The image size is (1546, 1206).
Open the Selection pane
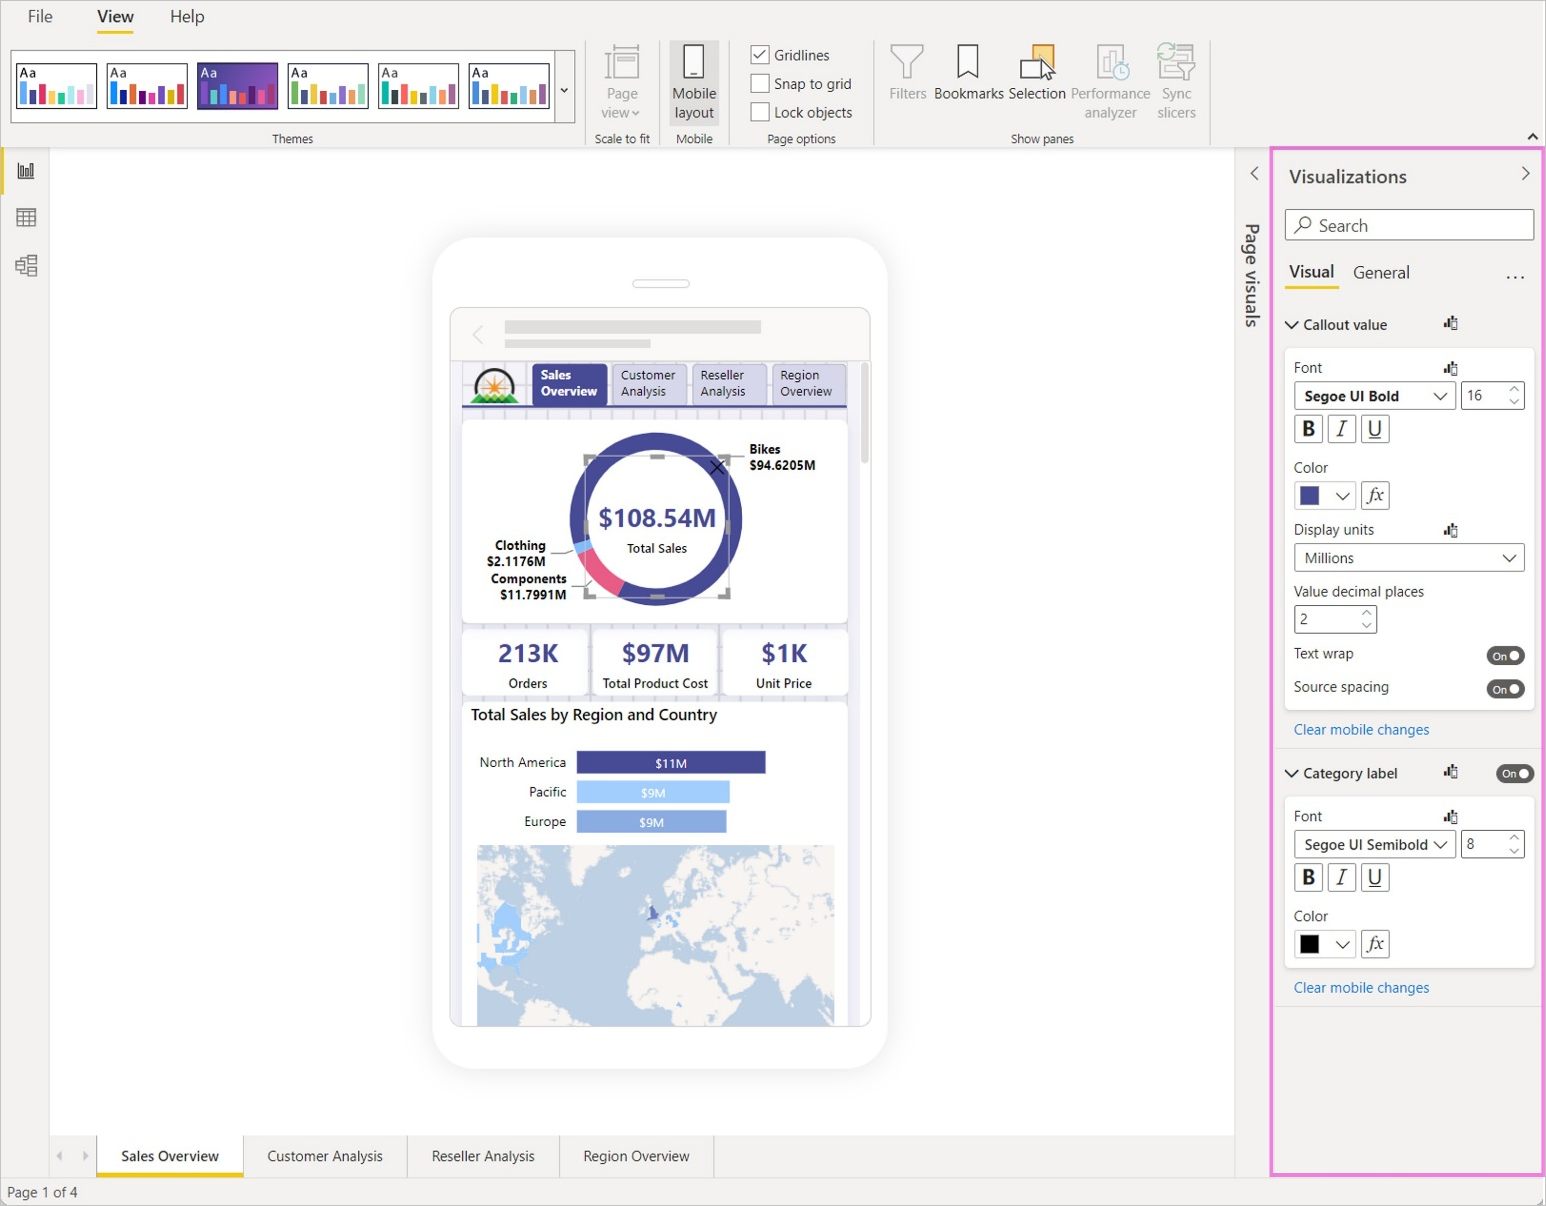point(1037,73)
